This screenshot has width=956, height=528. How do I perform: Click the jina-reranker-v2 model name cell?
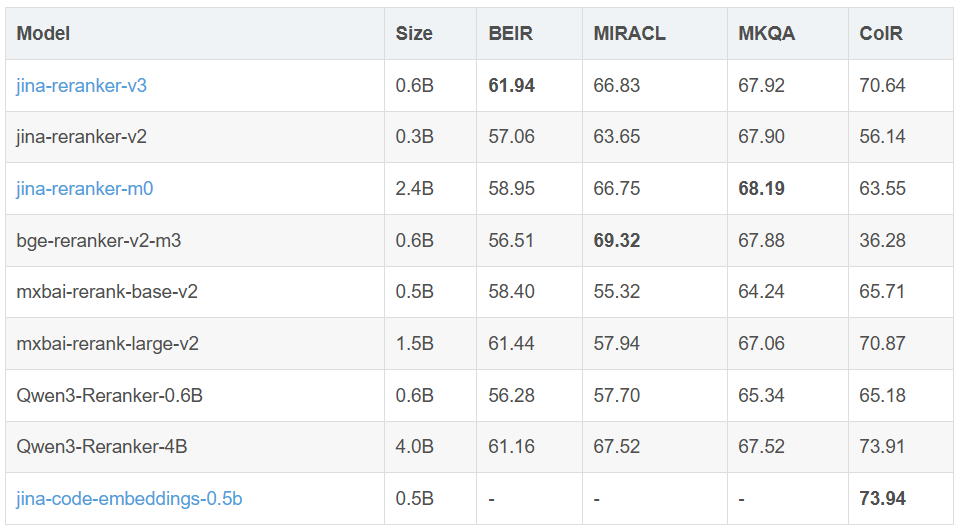coord(82,137)
